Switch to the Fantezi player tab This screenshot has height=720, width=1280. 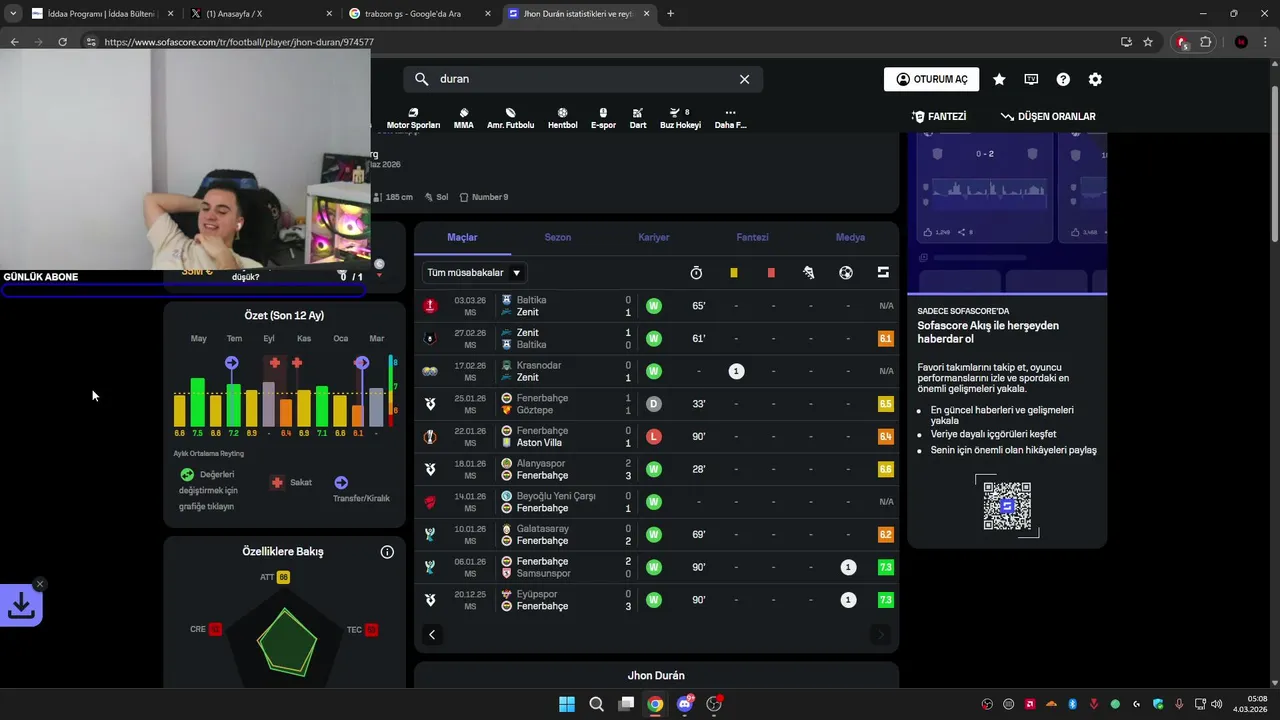pyautogui.click(x=752, y=237)
